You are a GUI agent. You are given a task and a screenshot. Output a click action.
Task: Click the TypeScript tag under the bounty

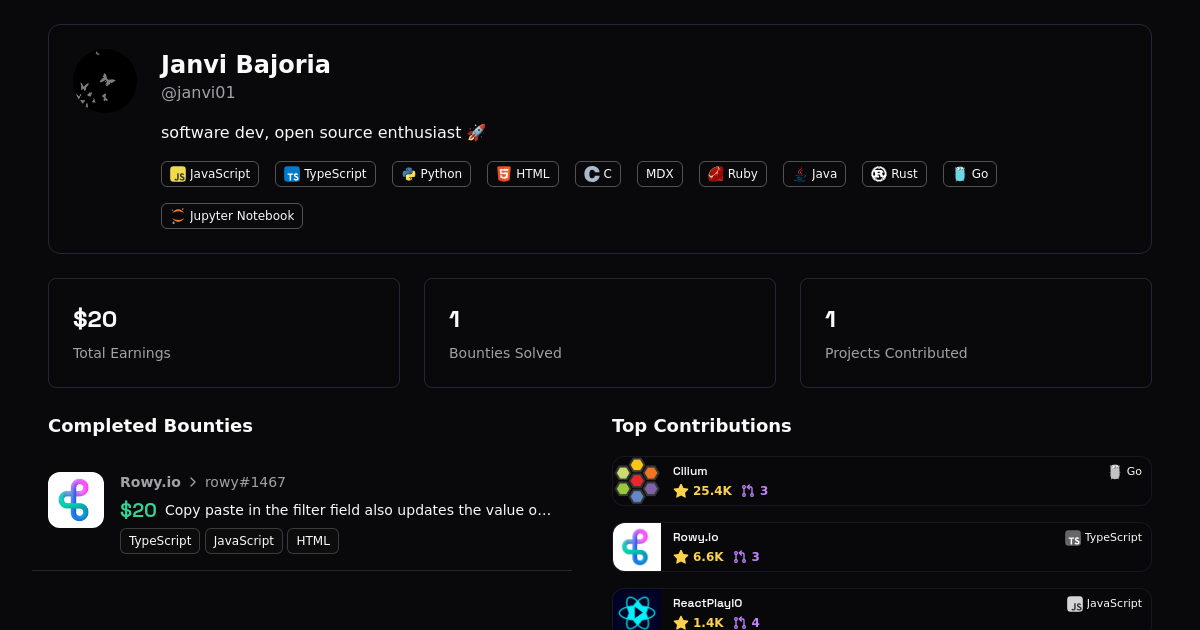coord(160,541)
